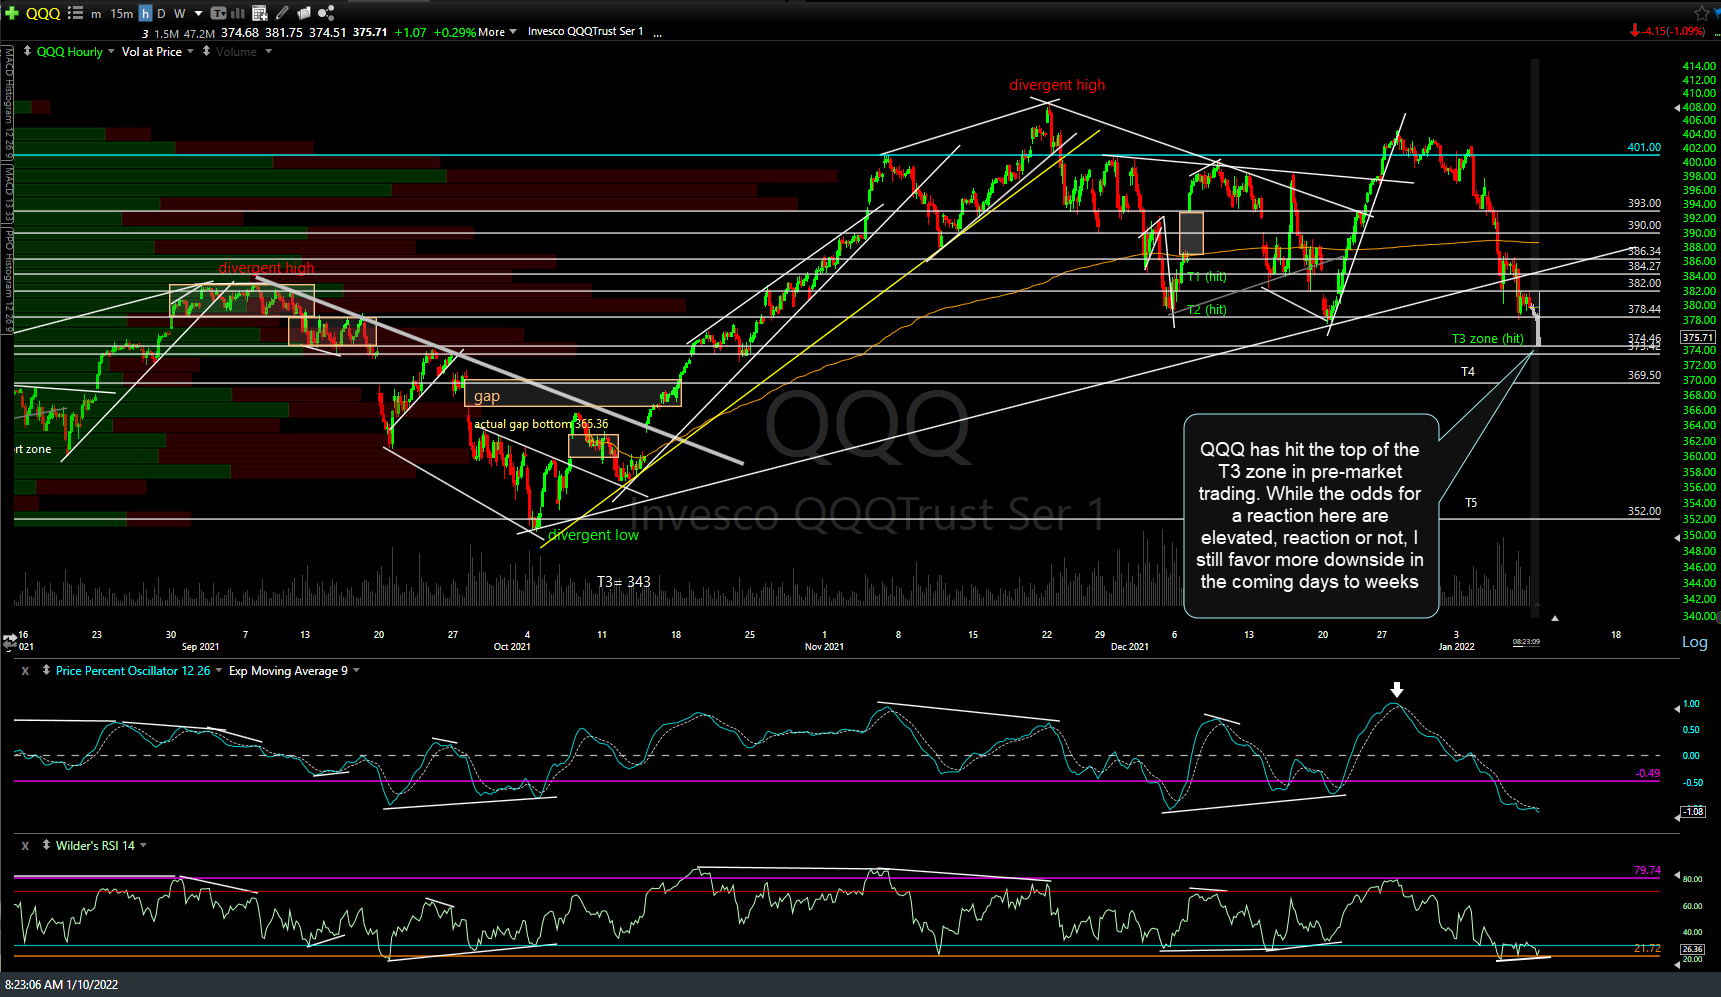The height and width of the screenshot is (997, 1721).
Task: Expand the timeframe dropdown arrow after W
Action: tap(198, 13)
